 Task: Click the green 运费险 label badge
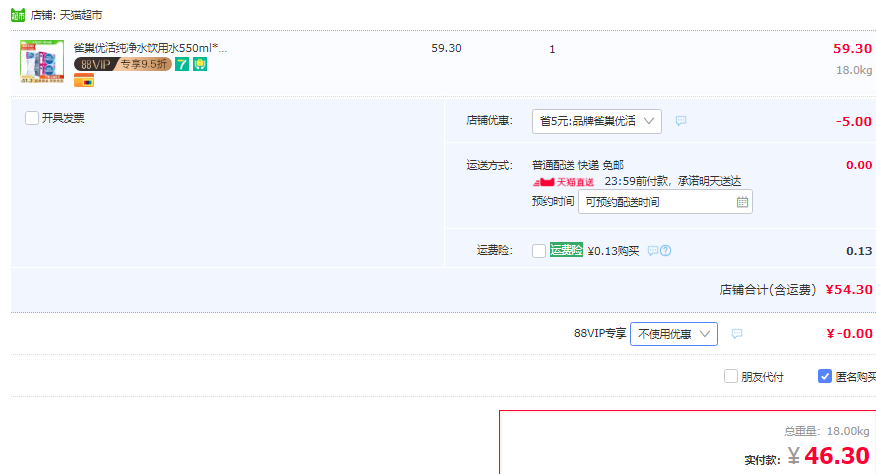566,250
